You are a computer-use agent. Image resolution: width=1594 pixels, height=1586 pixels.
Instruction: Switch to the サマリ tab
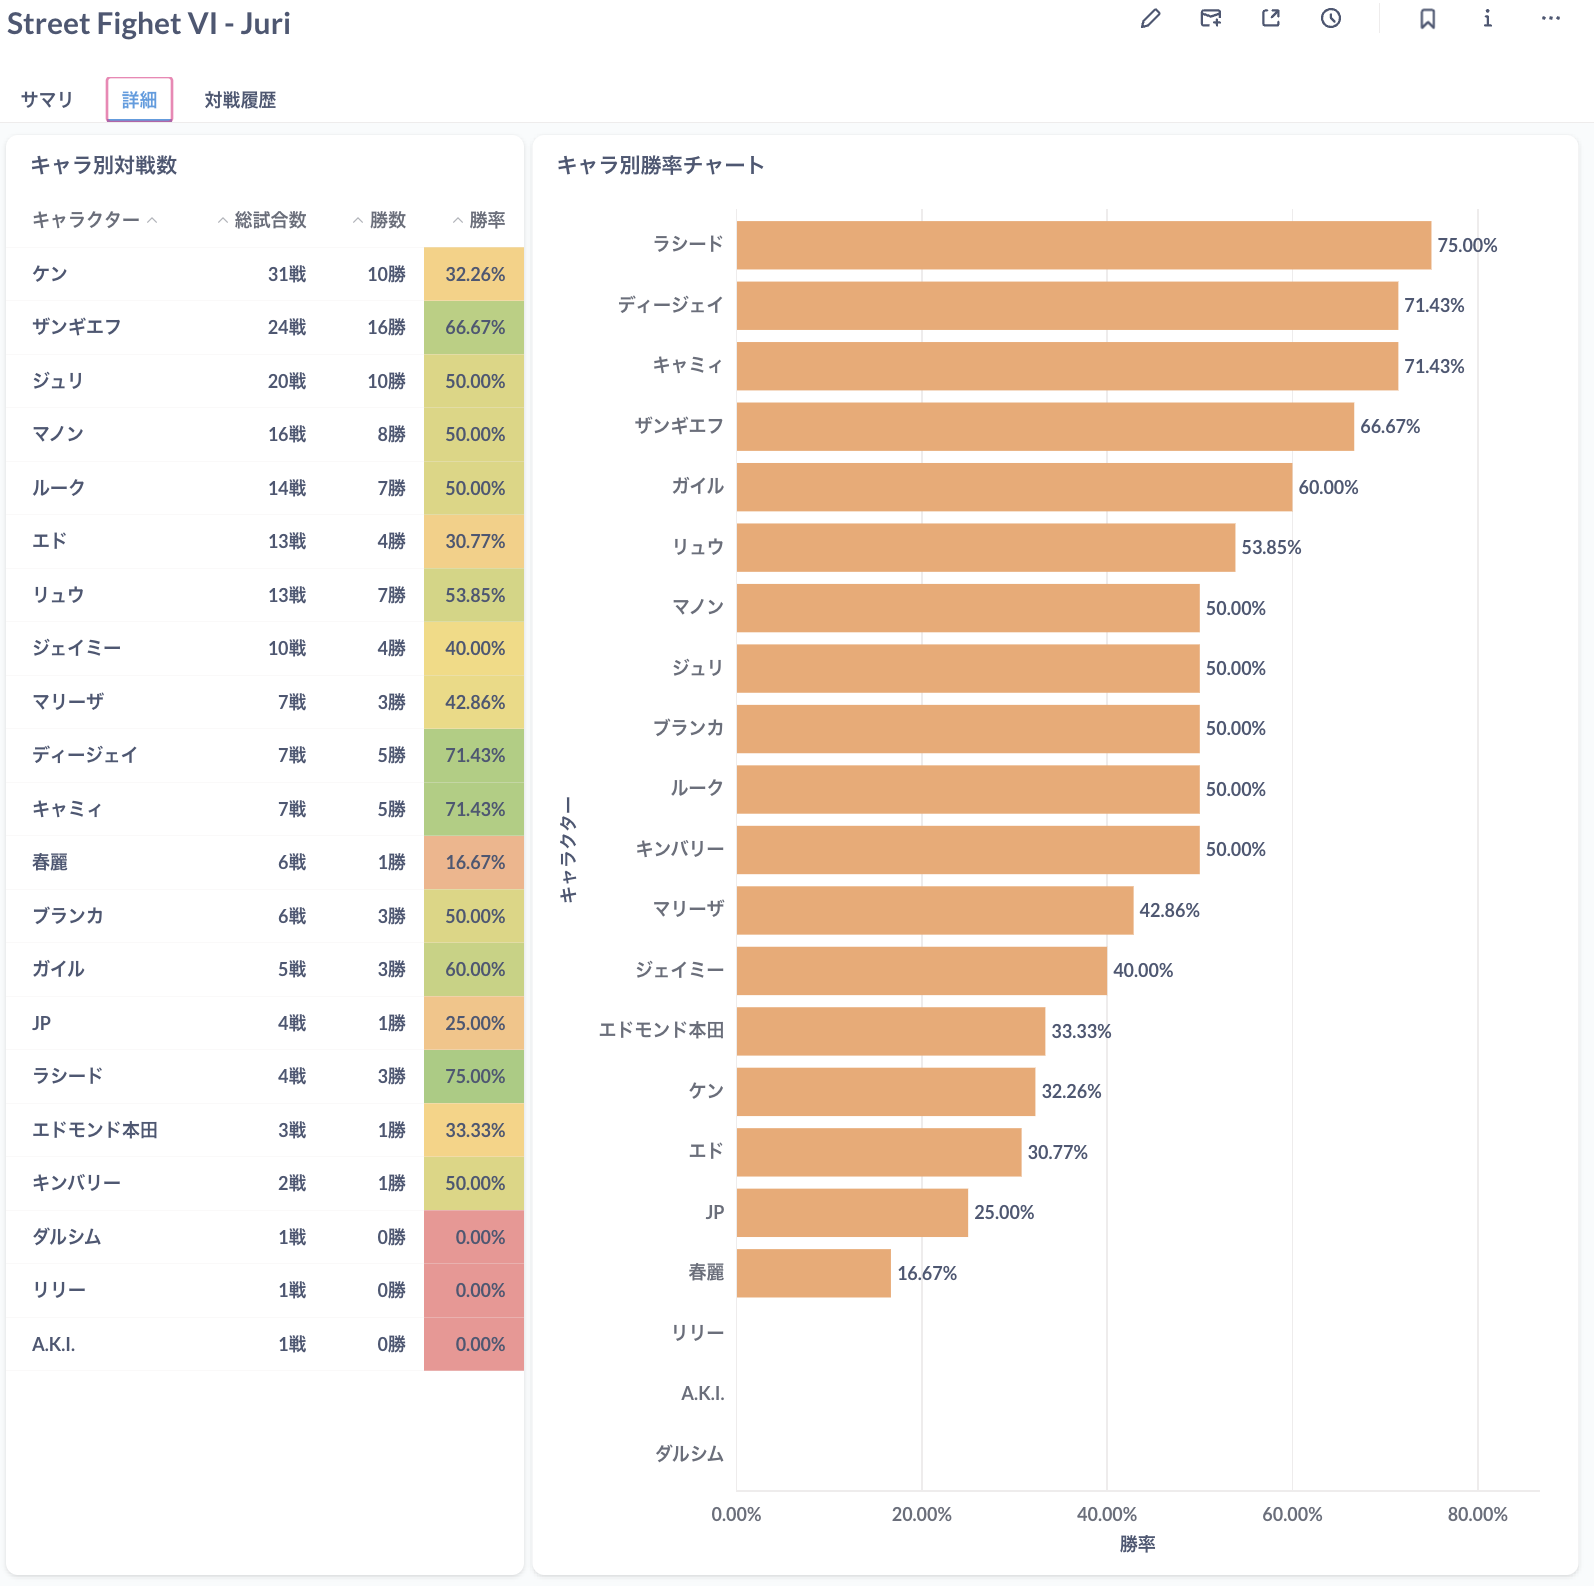tap(47, 100)
